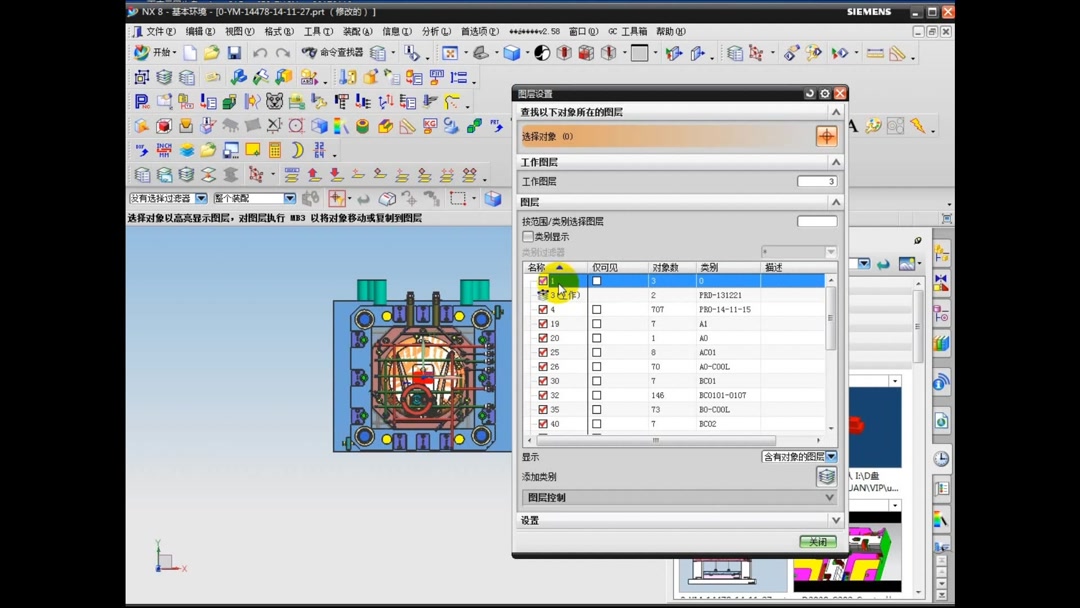Click the New file icon
1080x608 pixels.
tap(190, 52)
